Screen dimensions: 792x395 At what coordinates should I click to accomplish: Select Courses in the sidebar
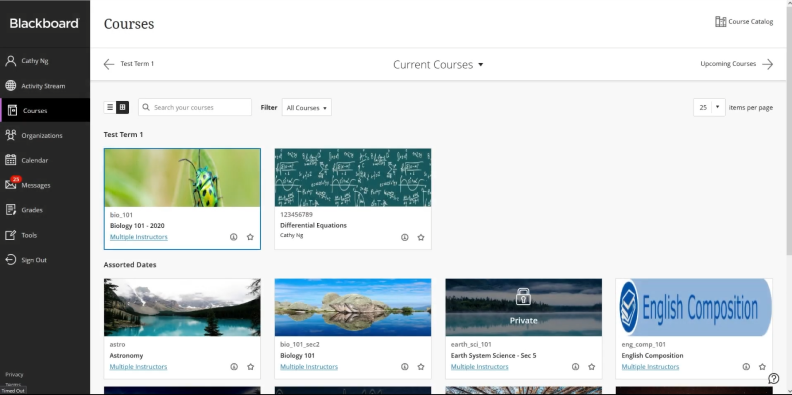pos(45,111)
